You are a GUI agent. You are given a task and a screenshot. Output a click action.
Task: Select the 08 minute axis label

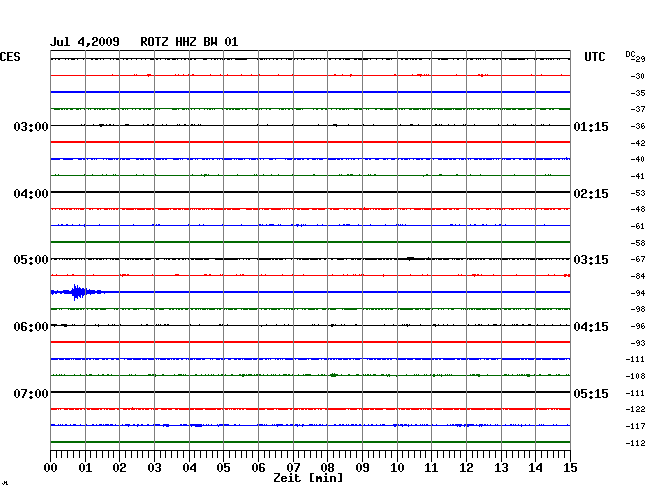(x=327, y=468)
